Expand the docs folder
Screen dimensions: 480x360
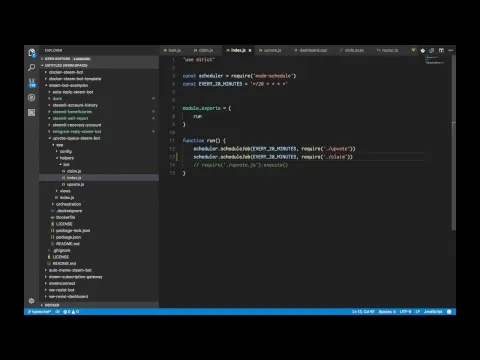point(99,99)
